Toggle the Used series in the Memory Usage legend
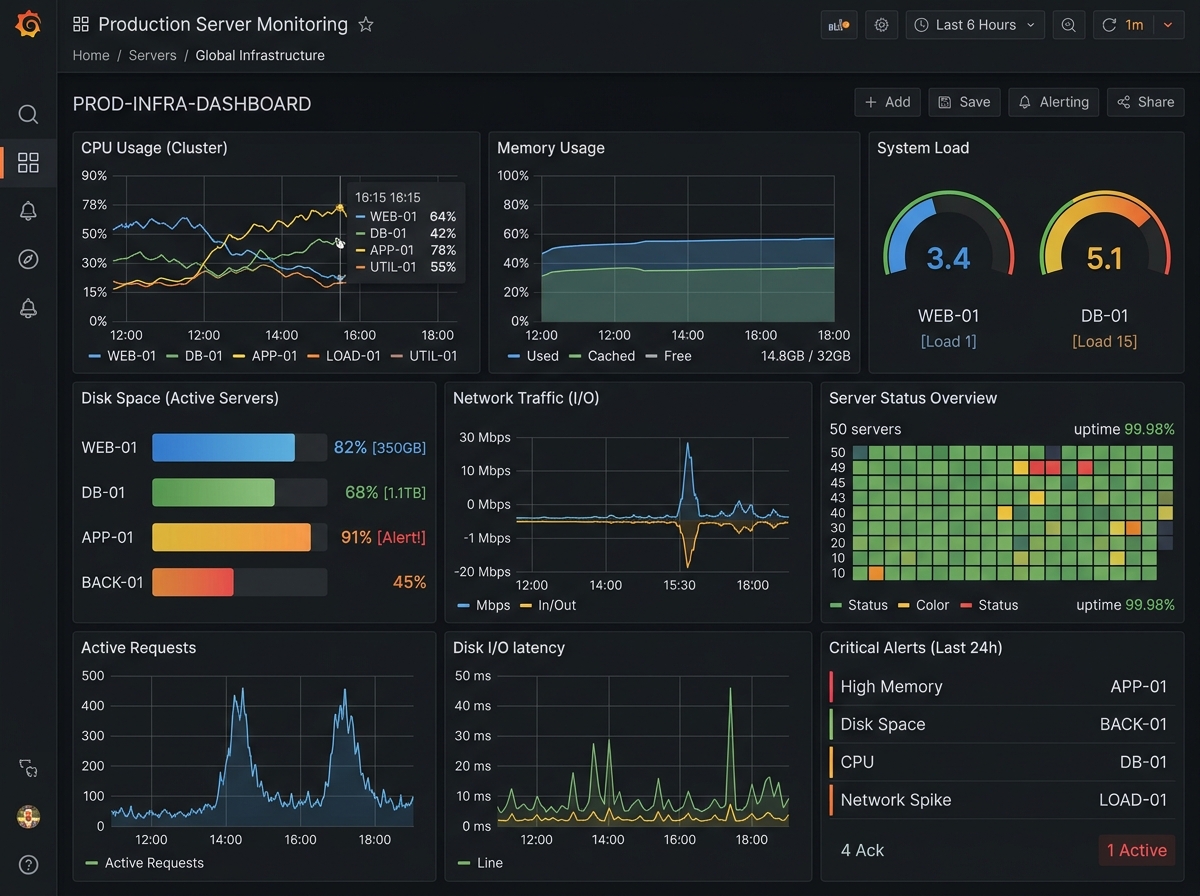The image size is (1200, 896). (533, 356)
